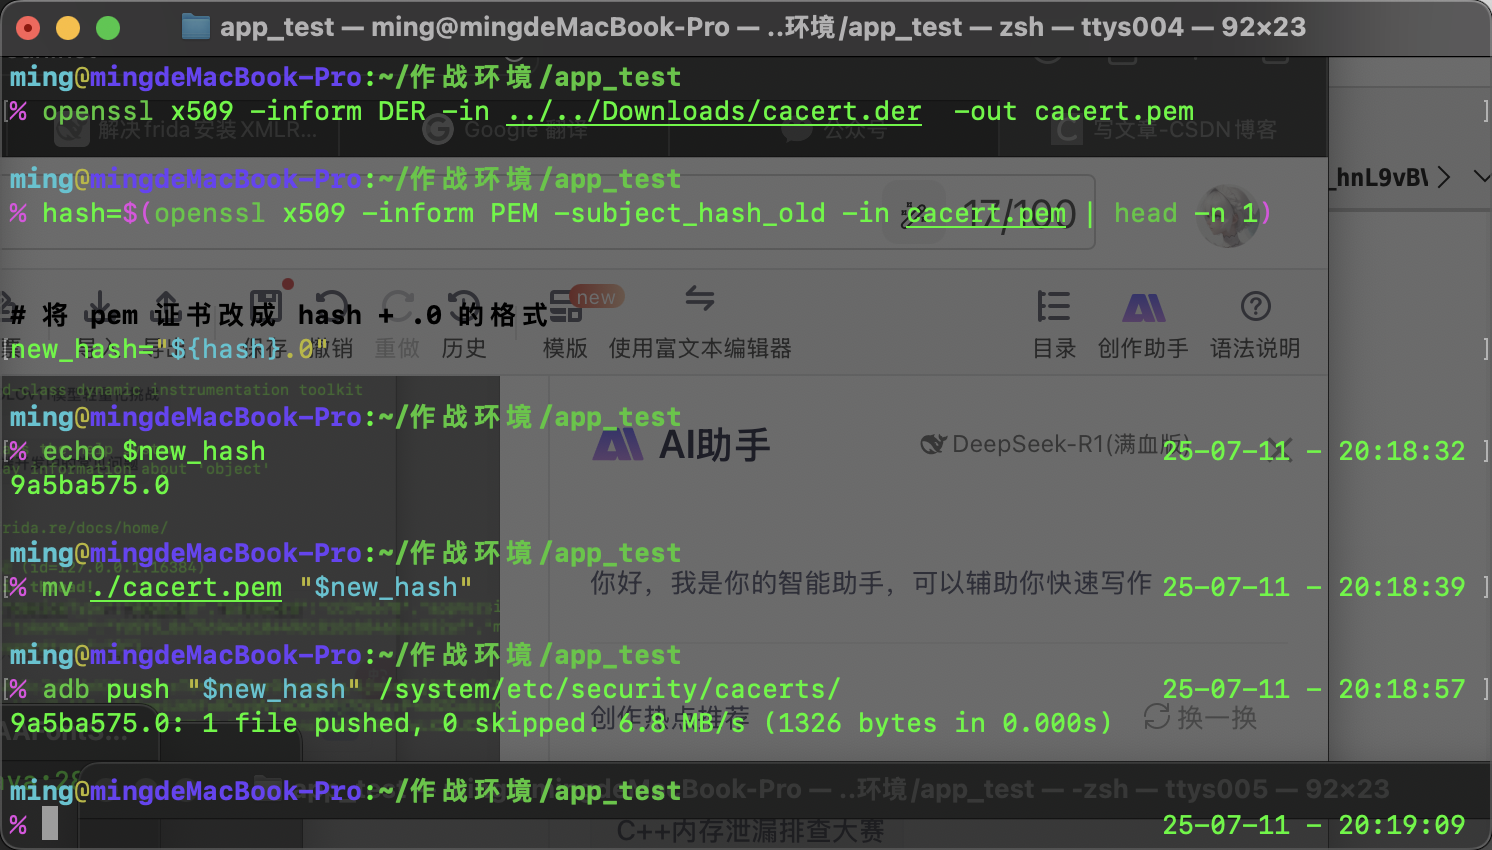Click the new_hash="${hash}.0" assignment line

click(169, 349)
